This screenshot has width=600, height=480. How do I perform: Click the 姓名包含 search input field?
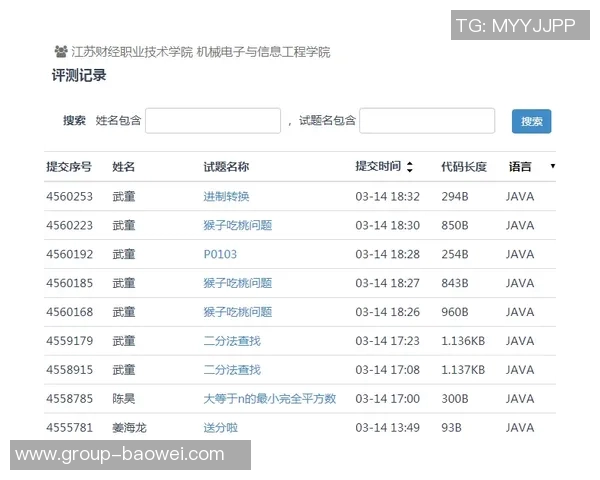tap(212, 121)
